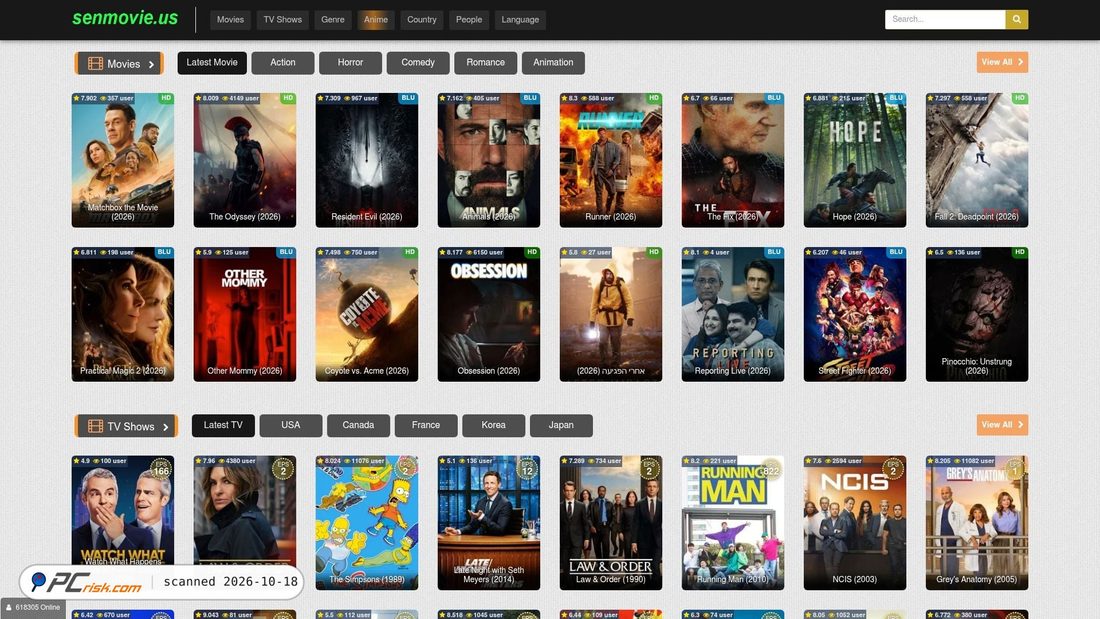Select the Animation movie tab
Viewport: 1100px width, 619px height.
click(553, 62)
